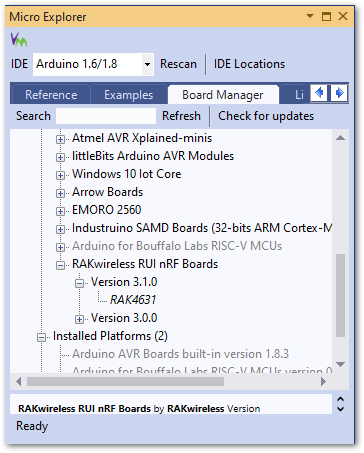
Task: Select littleBits Arduino AVR Modules label
Action: click(x=153, y=156)
